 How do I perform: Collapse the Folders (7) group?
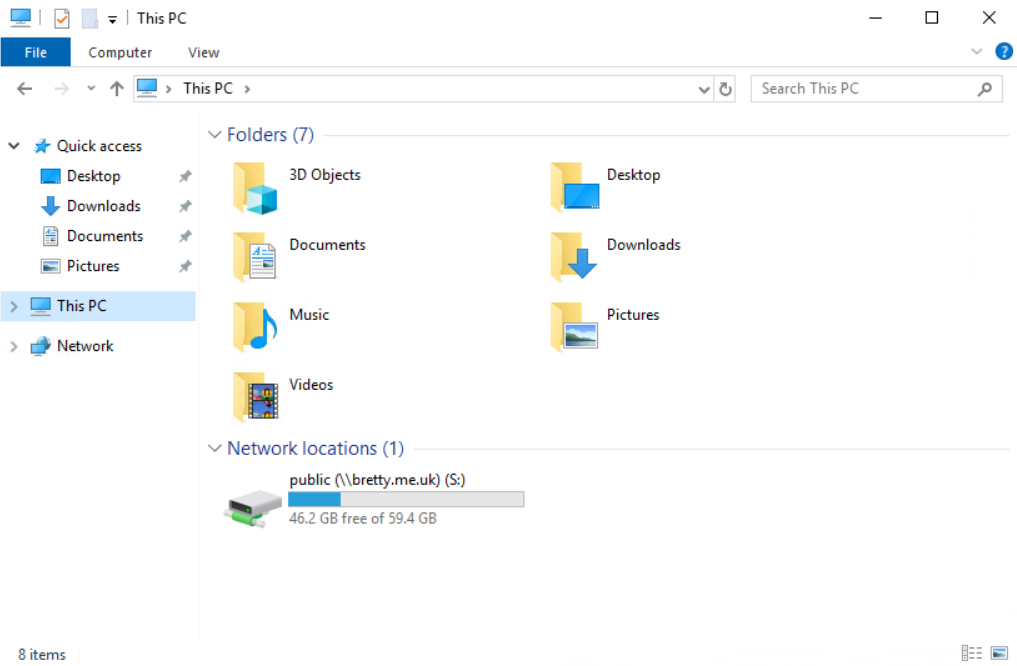(x=214, y=135)
